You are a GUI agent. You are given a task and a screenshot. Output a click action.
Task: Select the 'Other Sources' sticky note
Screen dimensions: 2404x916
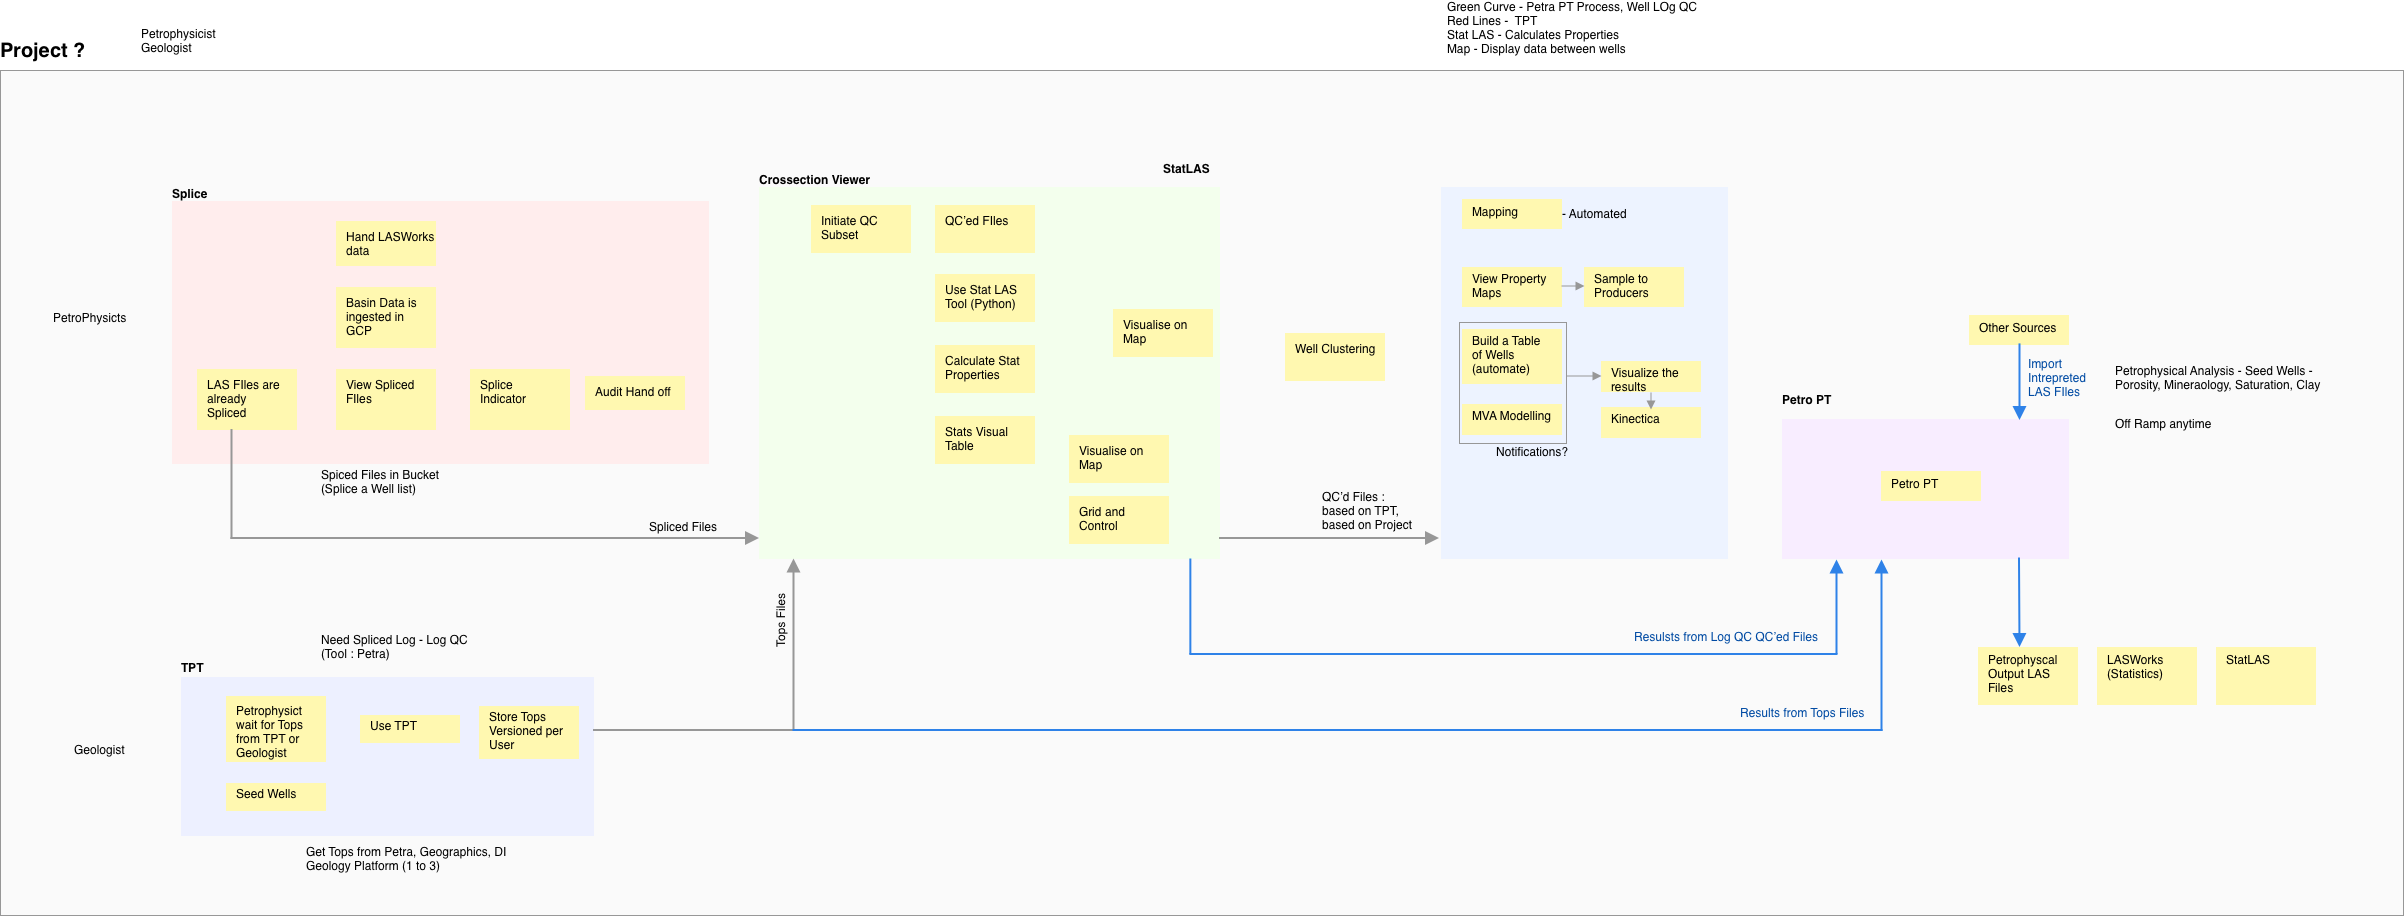(2018, 329)
